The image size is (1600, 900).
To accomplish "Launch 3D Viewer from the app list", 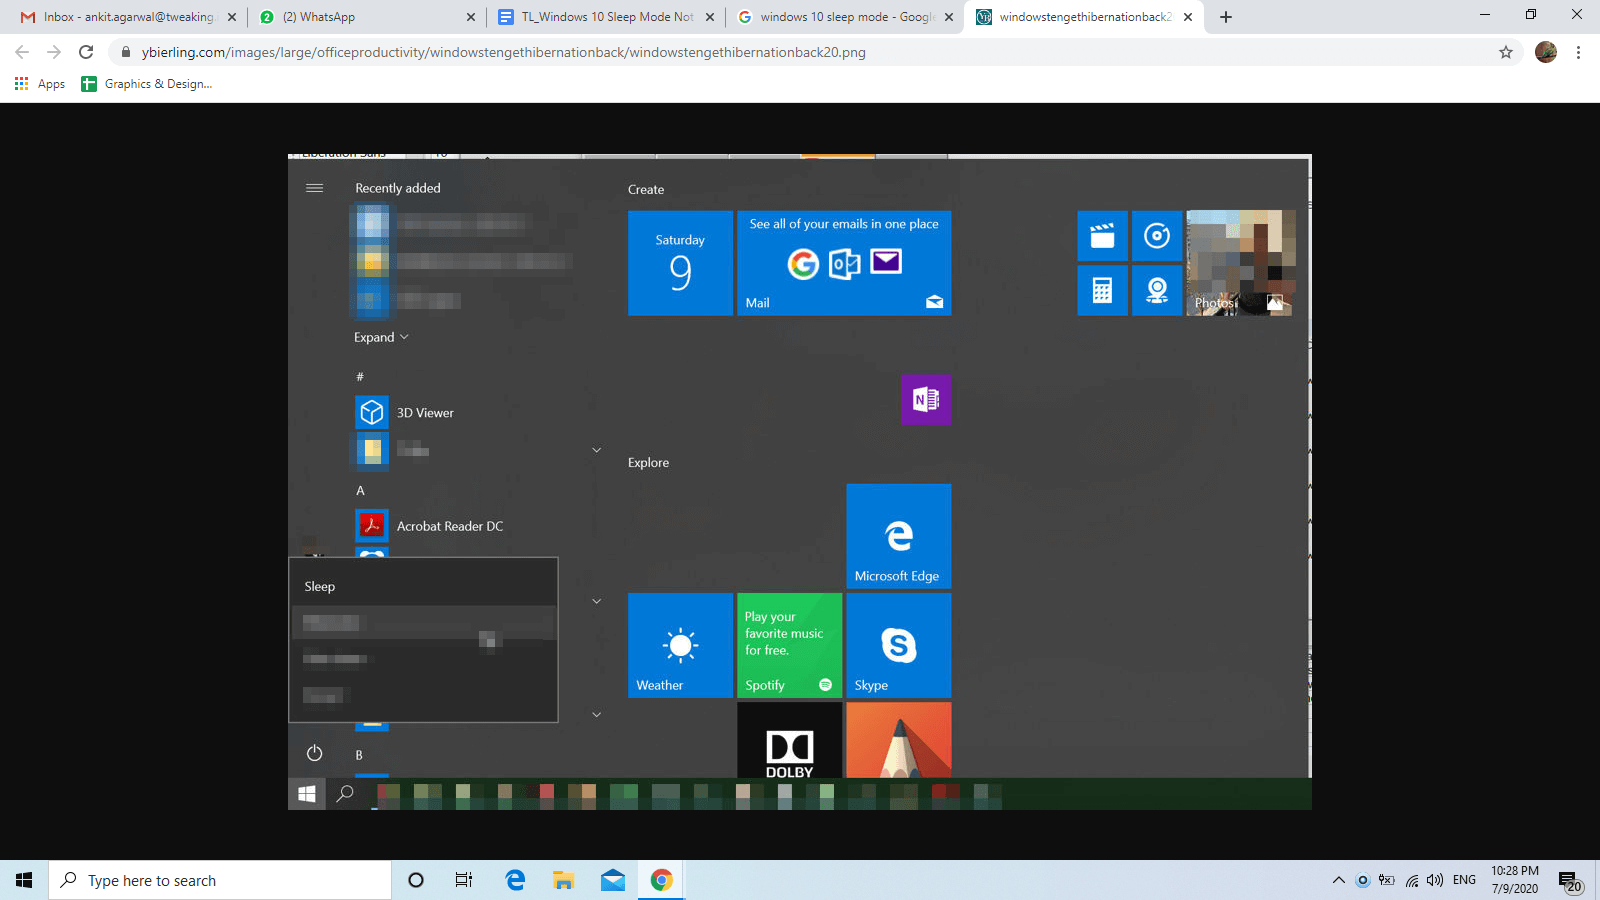I will (x=425, y=412).
